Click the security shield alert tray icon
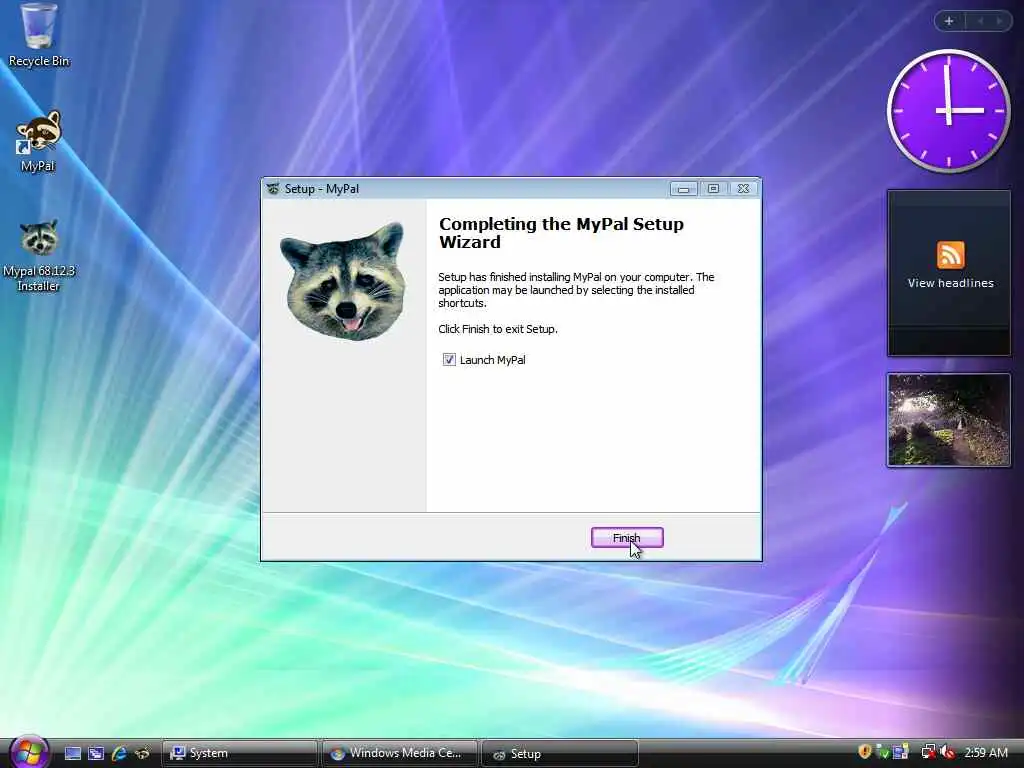Screen dimensions: 1024x768 (x=865, y=752)
